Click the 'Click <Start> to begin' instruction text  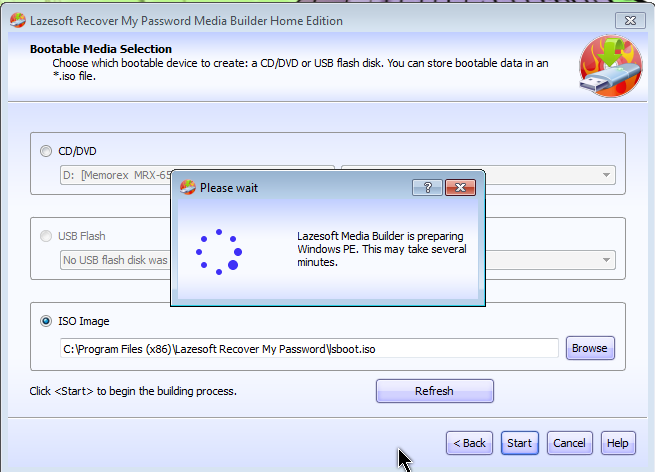click(133, 391)
